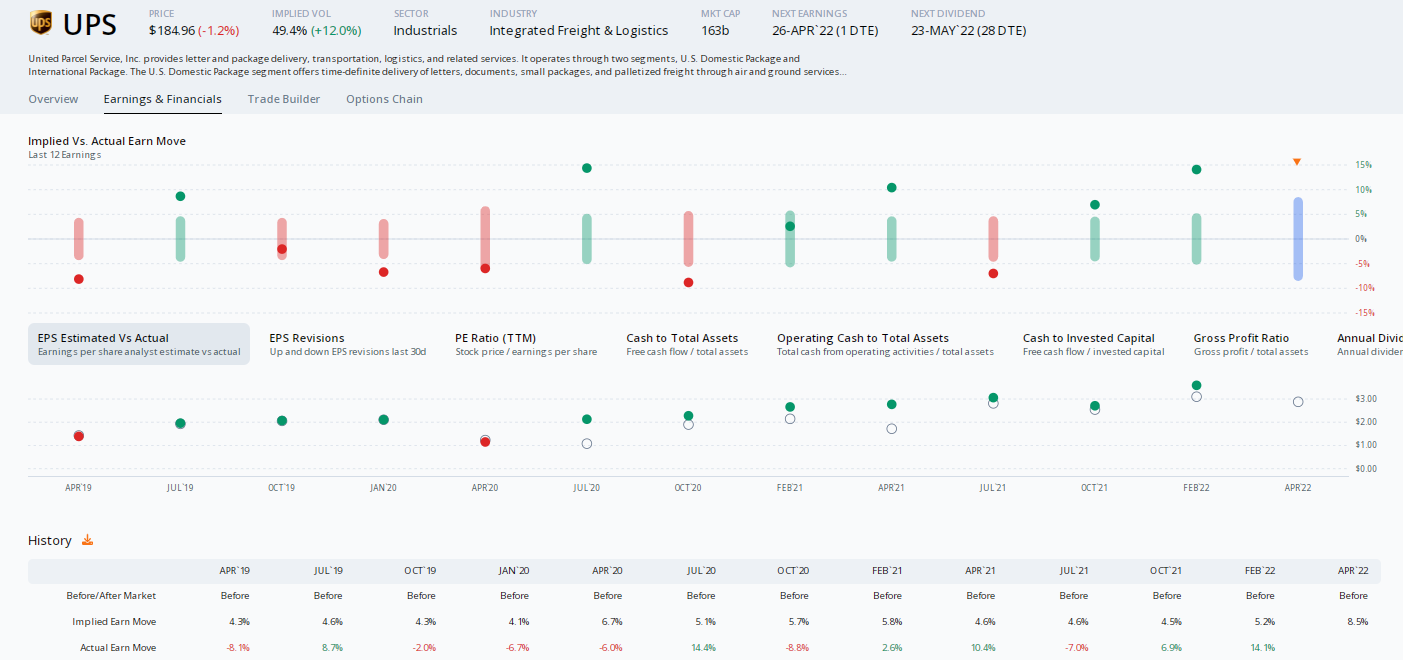Switch to the Overview tab

tap(53, 99)
